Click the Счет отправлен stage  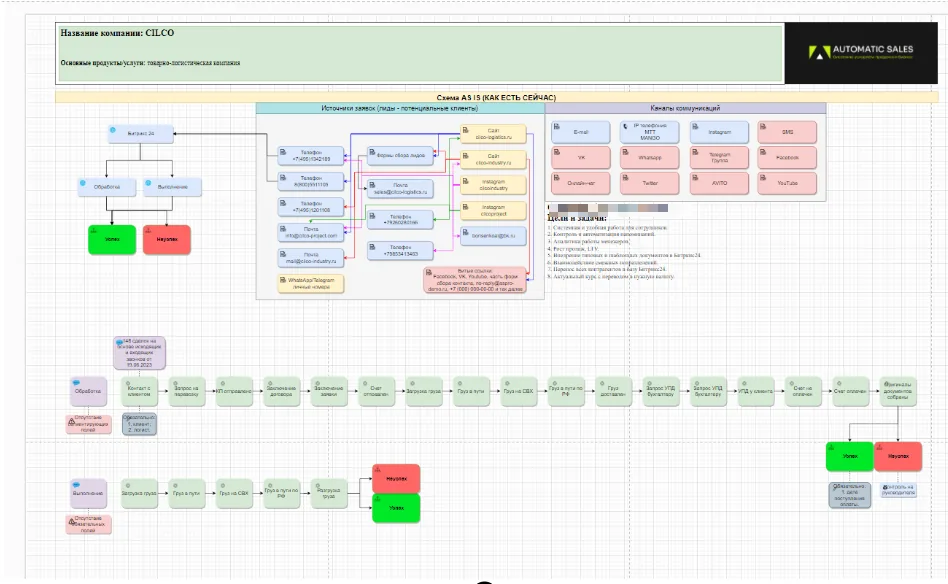click(x=376, y=391)
